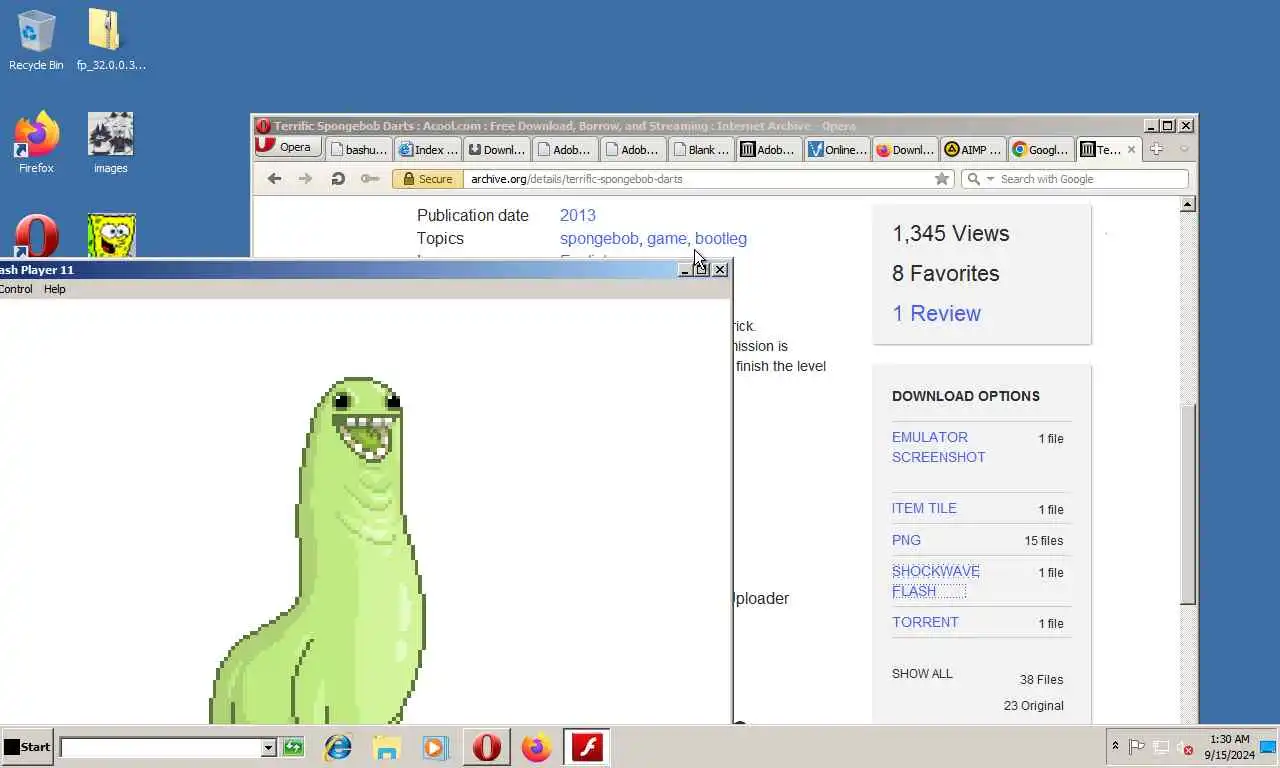Maximize the Opera window
Viewport: 1280px width, 768px height.
click(1168, 126)
